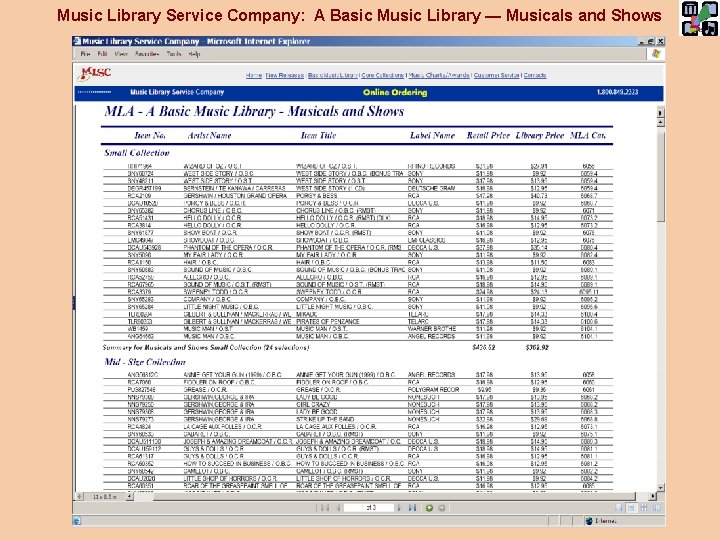
Task: Switch to continuous facing layout
Action: 644,508
